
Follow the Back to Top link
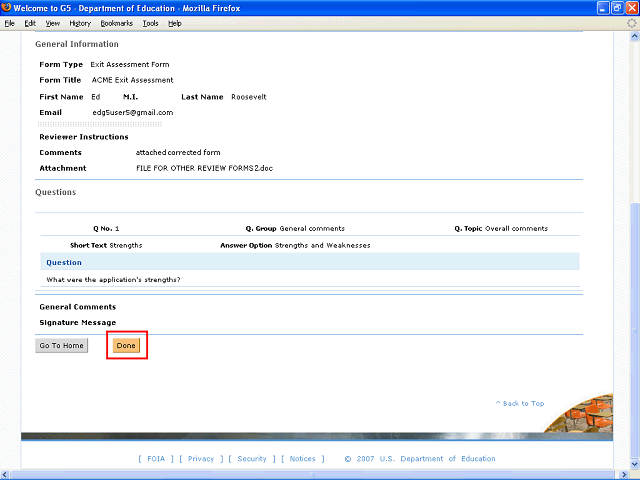coord(520,403)
